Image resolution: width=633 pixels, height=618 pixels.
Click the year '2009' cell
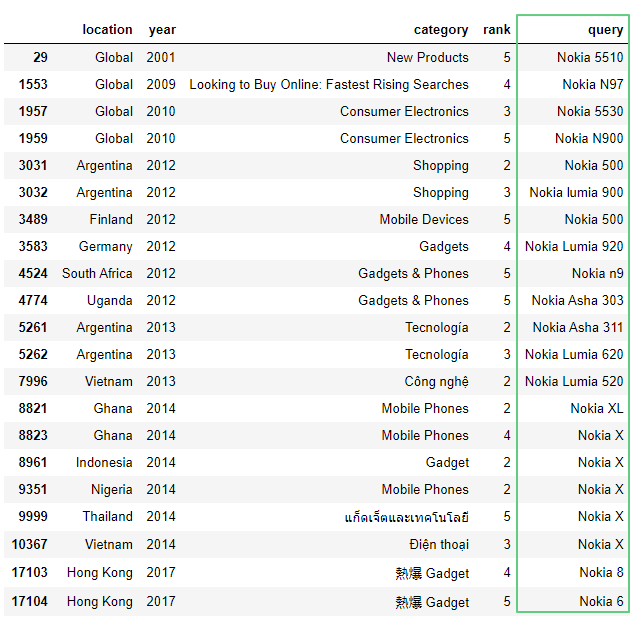click(x=161, y=84)
